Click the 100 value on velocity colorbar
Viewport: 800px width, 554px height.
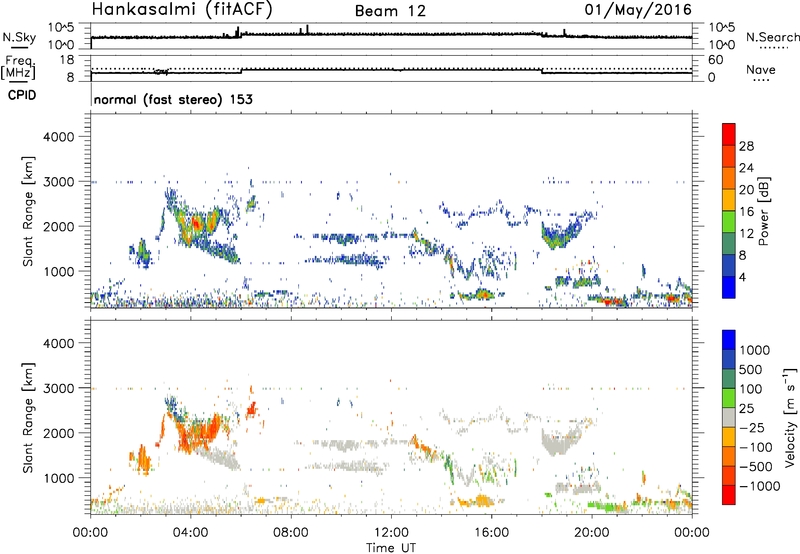coord(751,389)
